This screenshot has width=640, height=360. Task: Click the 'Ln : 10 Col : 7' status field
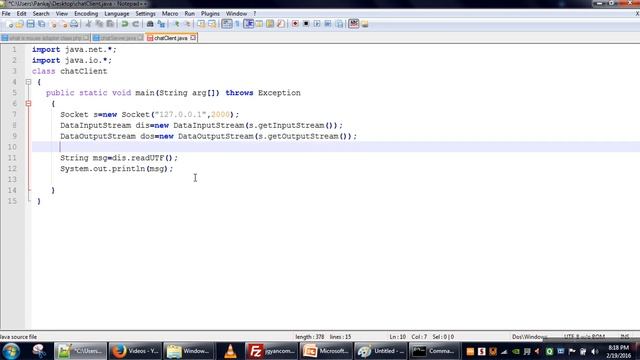(x=408, y=337)
